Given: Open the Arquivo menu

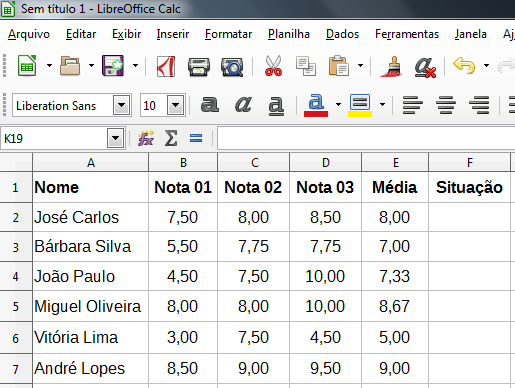Looking at the screenshot, I should click(x=29, y=34).
